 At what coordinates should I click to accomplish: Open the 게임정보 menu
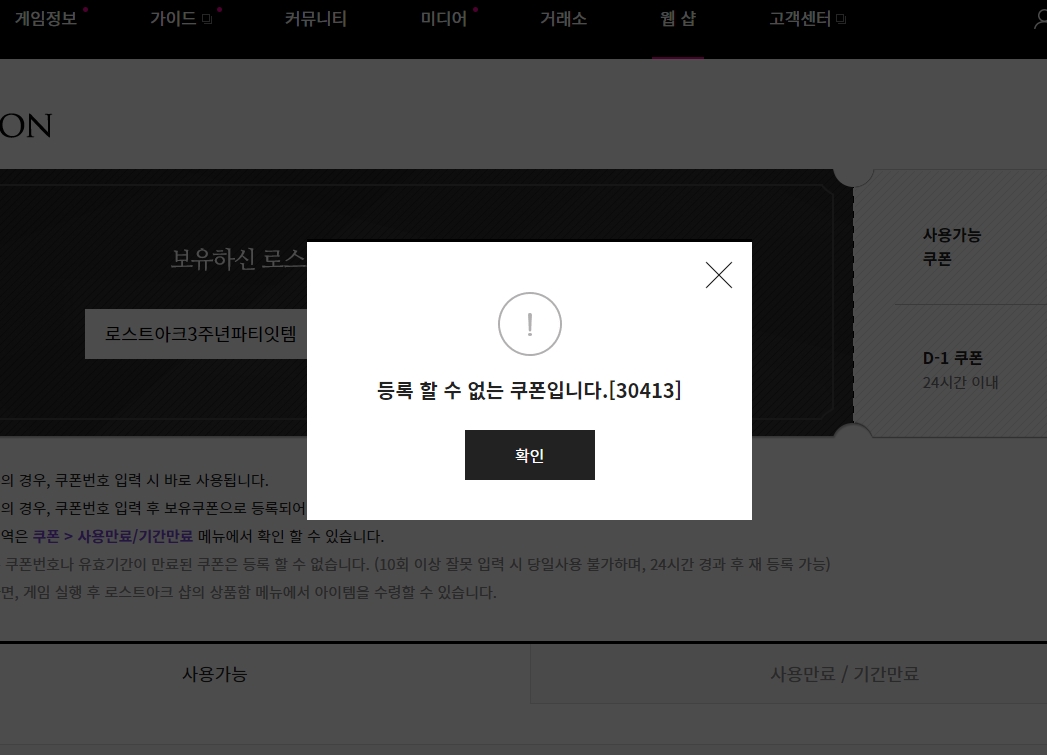coord(45,19)
